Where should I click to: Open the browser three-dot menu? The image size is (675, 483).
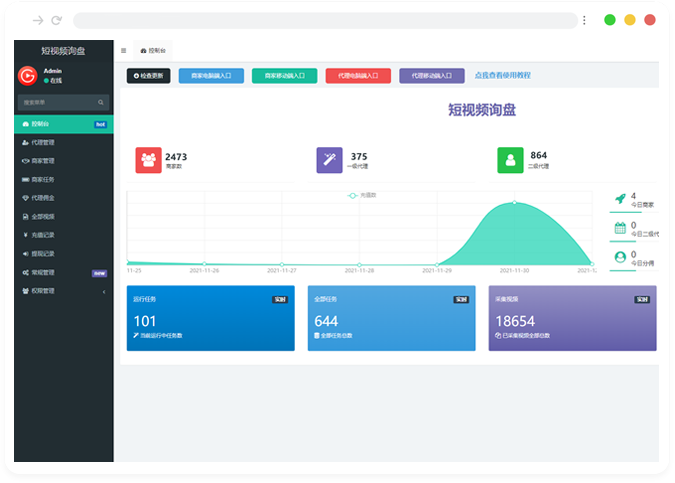click(x=585, y=20)
